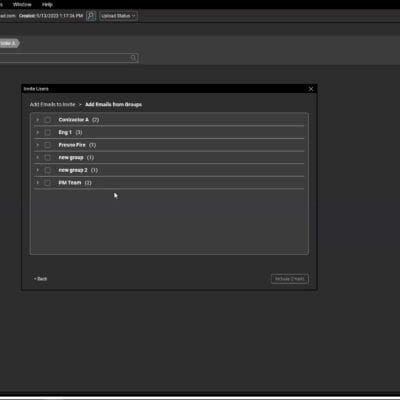Open the Help menu
Image resolution: width=400 pixels, height=400 pixels.
pos(47,5)
